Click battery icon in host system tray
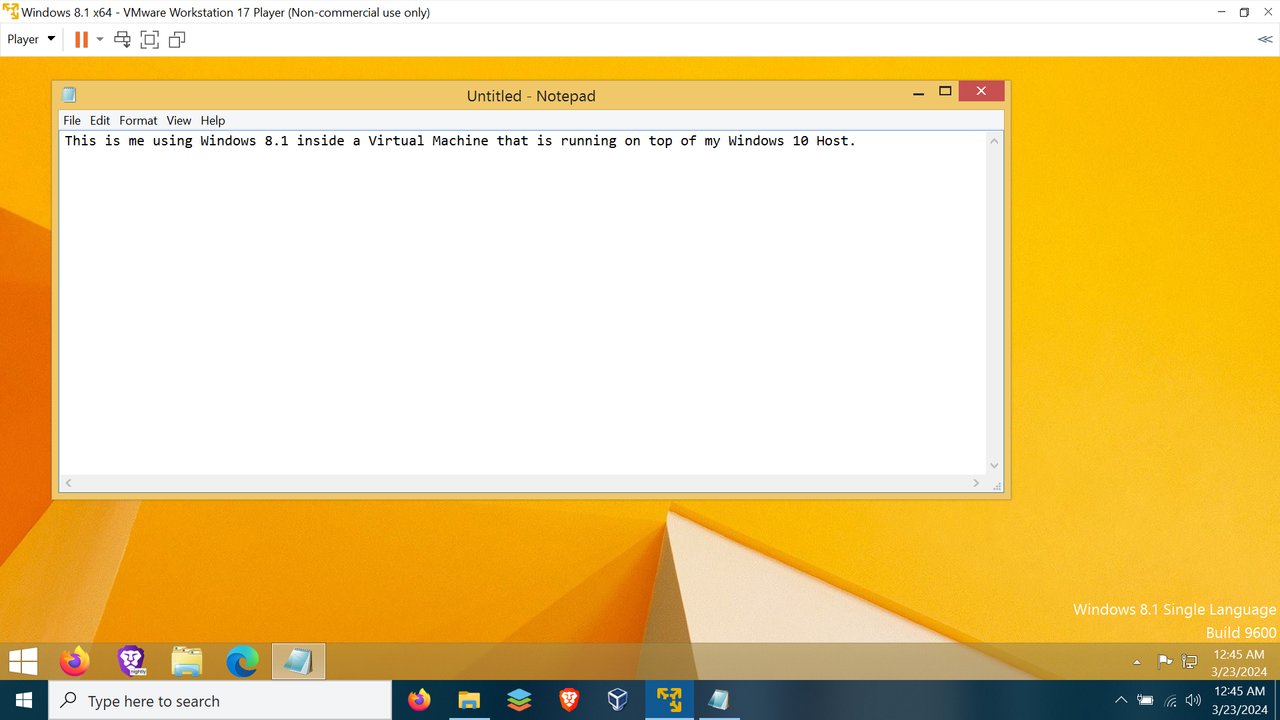Viewport: 1280px width, 720px height. point(1146,700)
